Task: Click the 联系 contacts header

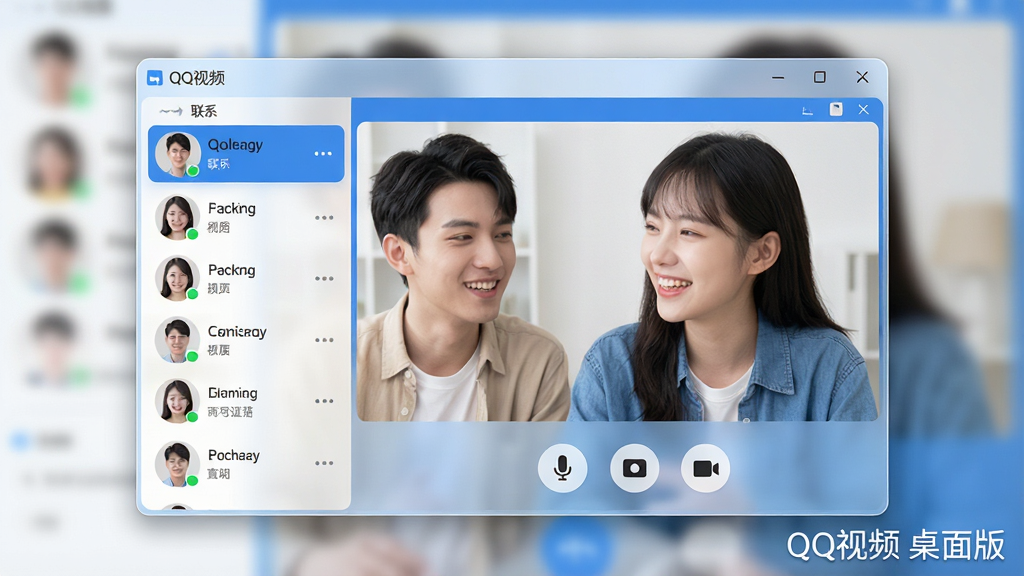Action: click(204, 111)
